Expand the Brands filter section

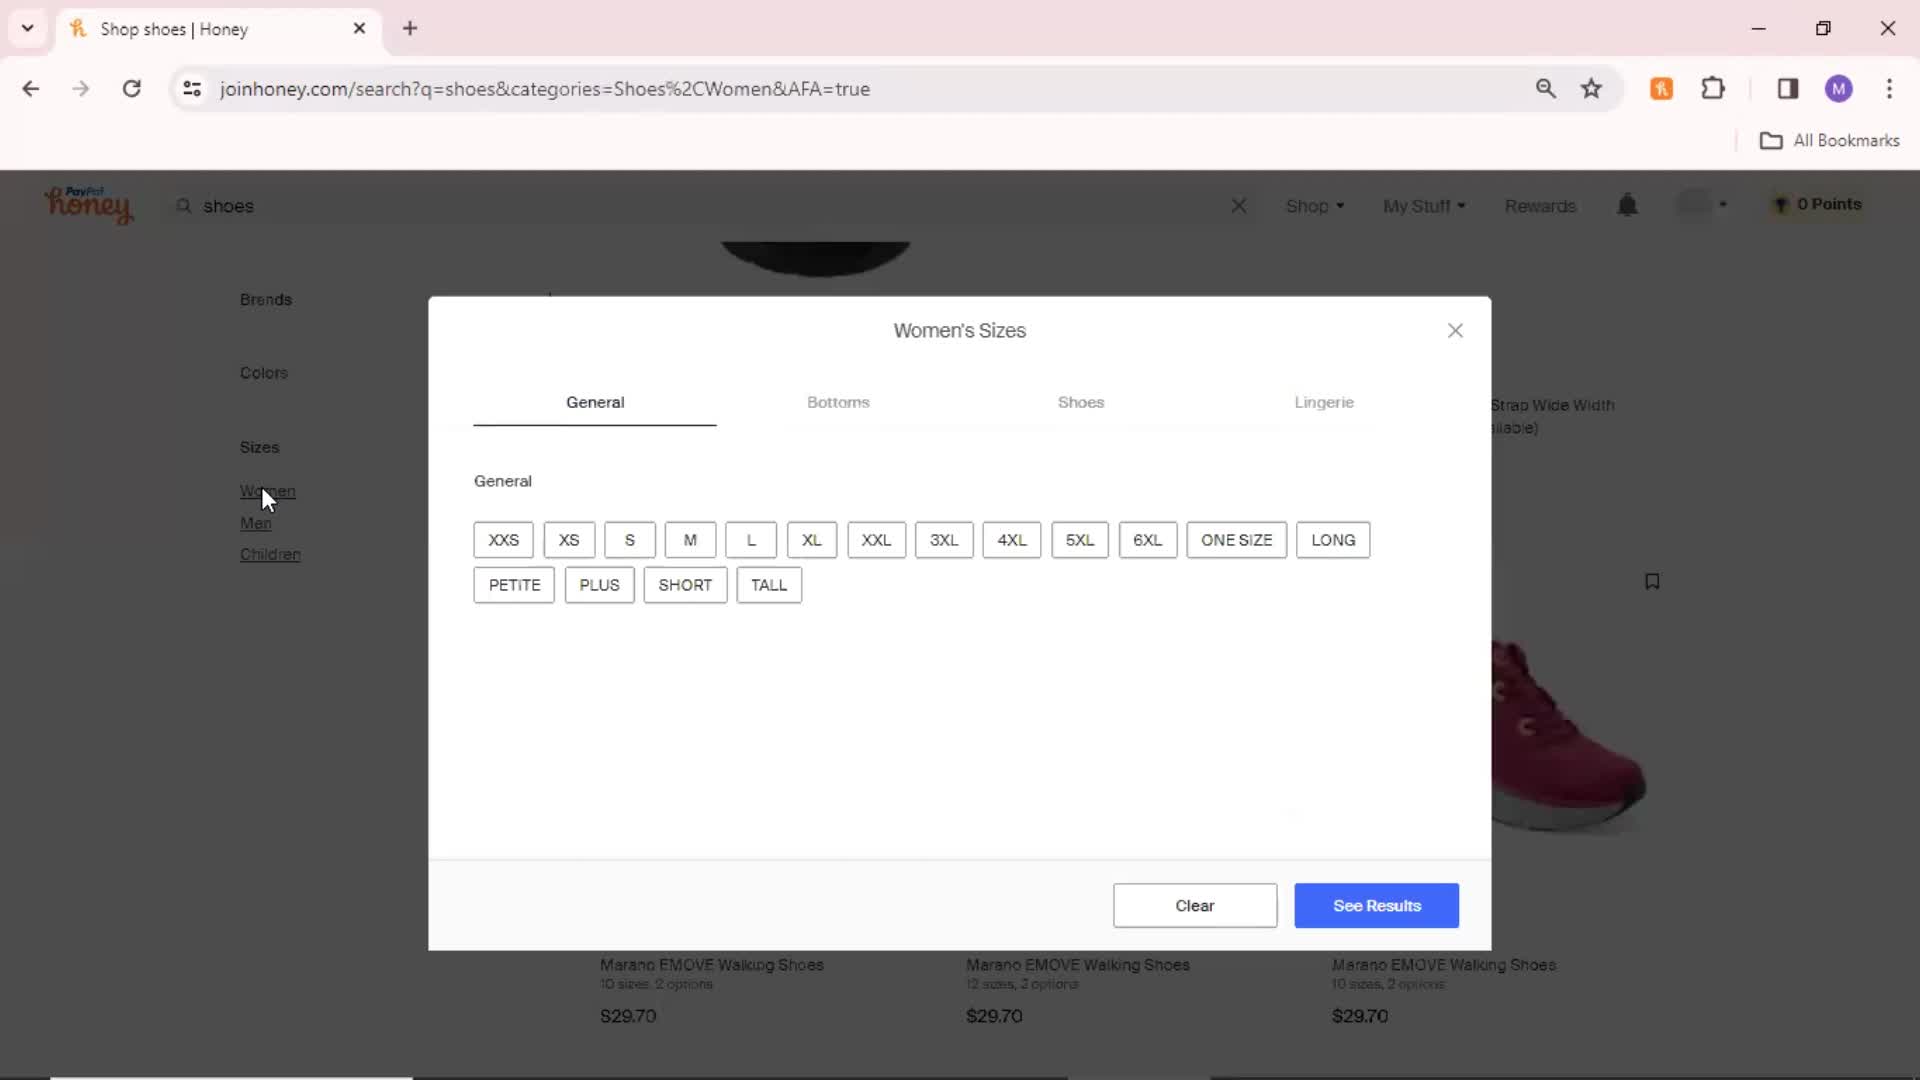pos(265,299)
